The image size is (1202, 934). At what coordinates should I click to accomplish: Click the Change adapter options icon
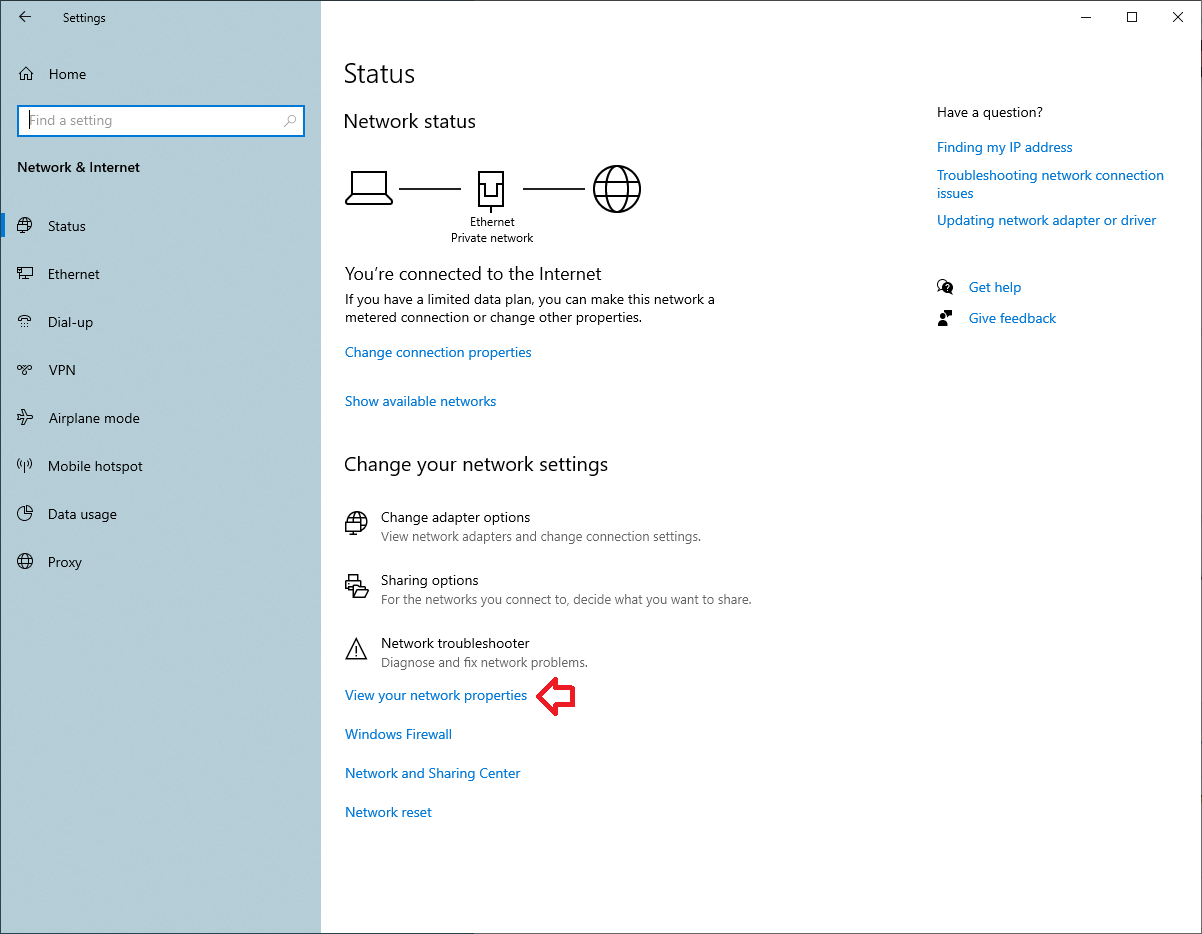356,524
